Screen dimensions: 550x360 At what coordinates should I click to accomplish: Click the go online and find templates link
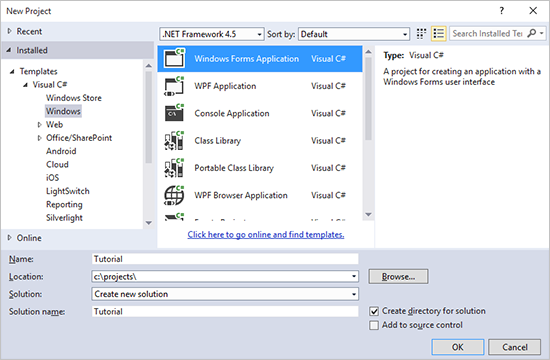pos(266,234)
